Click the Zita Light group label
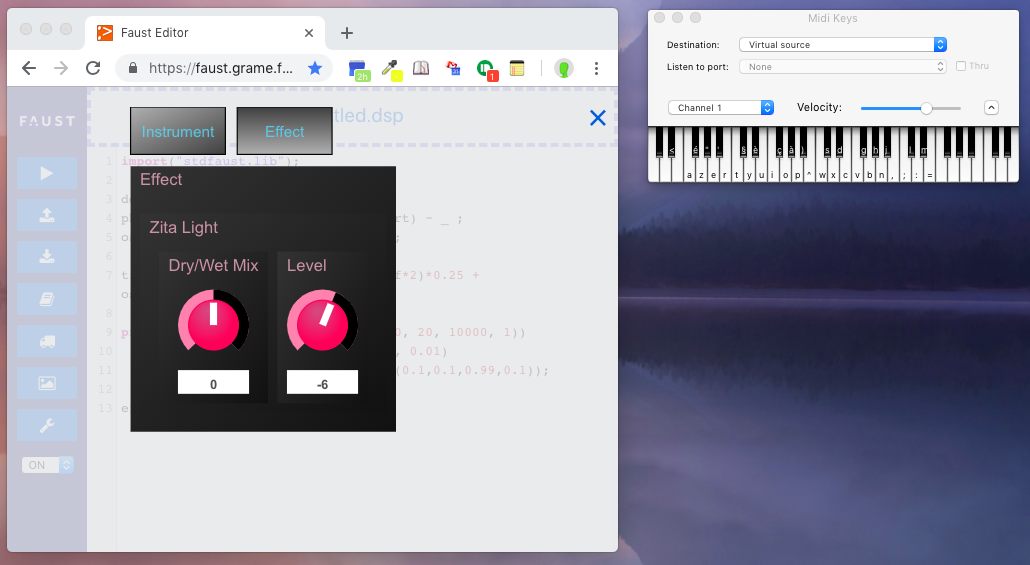Image resolution: width=1030 pixels, height=565 pixels. [x=183, y=227]
